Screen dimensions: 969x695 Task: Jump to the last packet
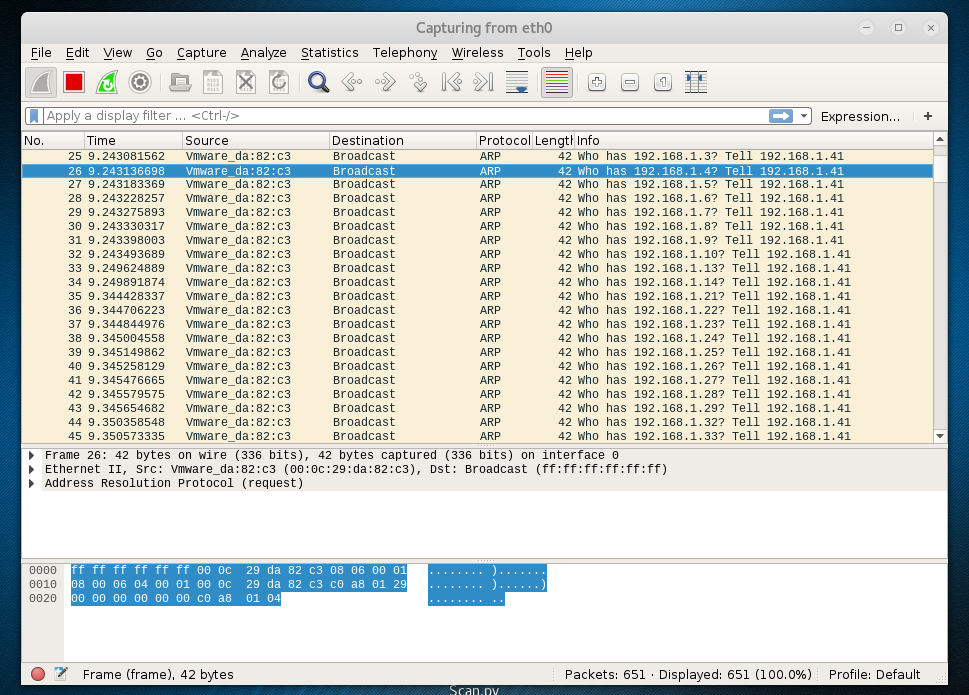point(484,82)
